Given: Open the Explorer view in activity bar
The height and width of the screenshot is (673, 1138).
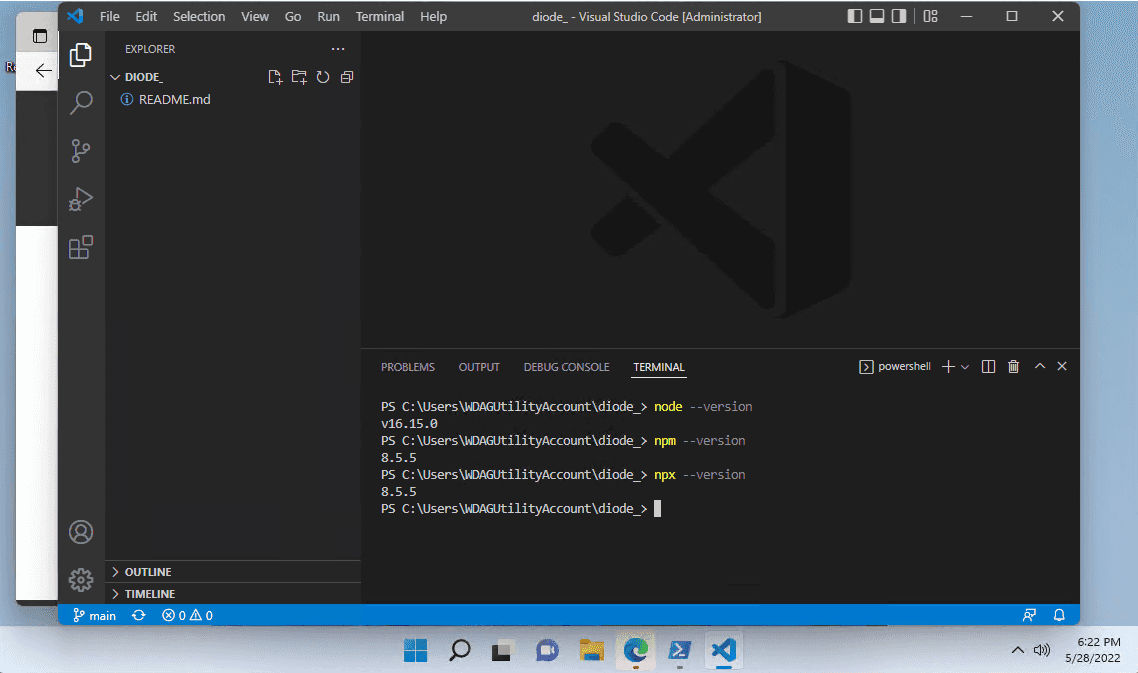Looking at the screenshot, I should tap(81, 55).
